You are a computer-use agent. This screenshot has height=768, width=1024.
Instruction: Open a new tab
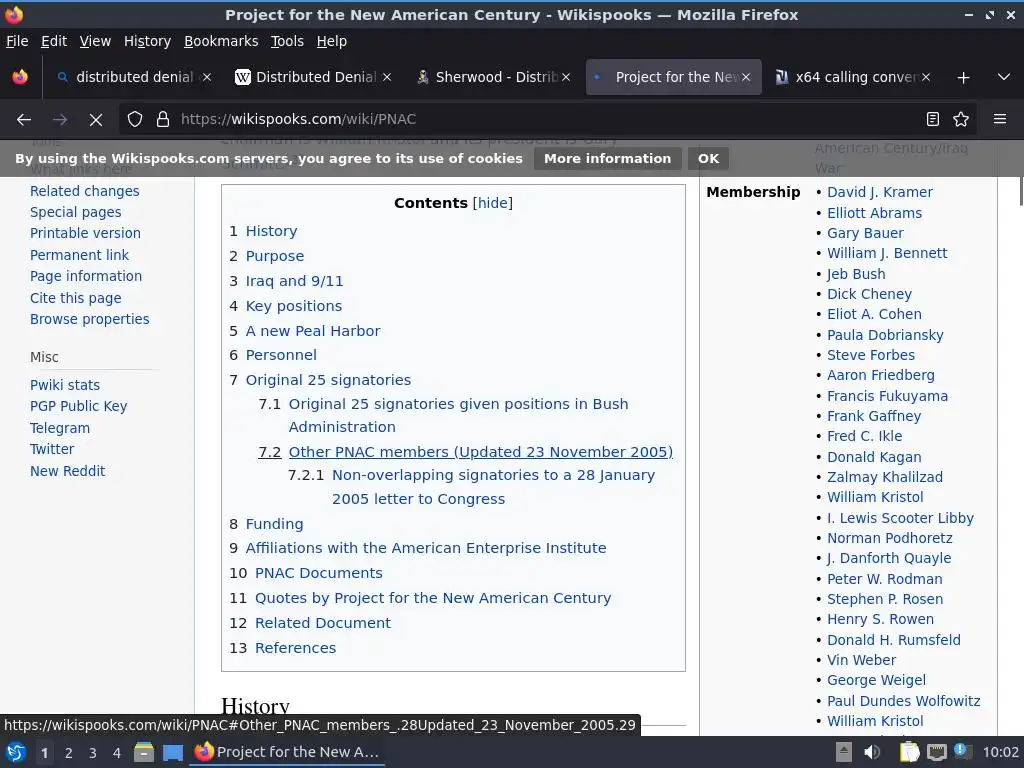point(963,78)
